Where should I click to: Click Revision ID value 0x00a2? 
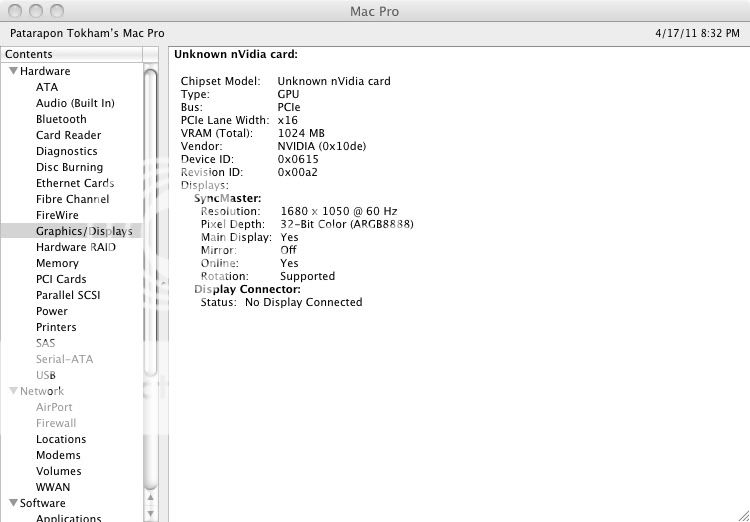tap(298, 172)
